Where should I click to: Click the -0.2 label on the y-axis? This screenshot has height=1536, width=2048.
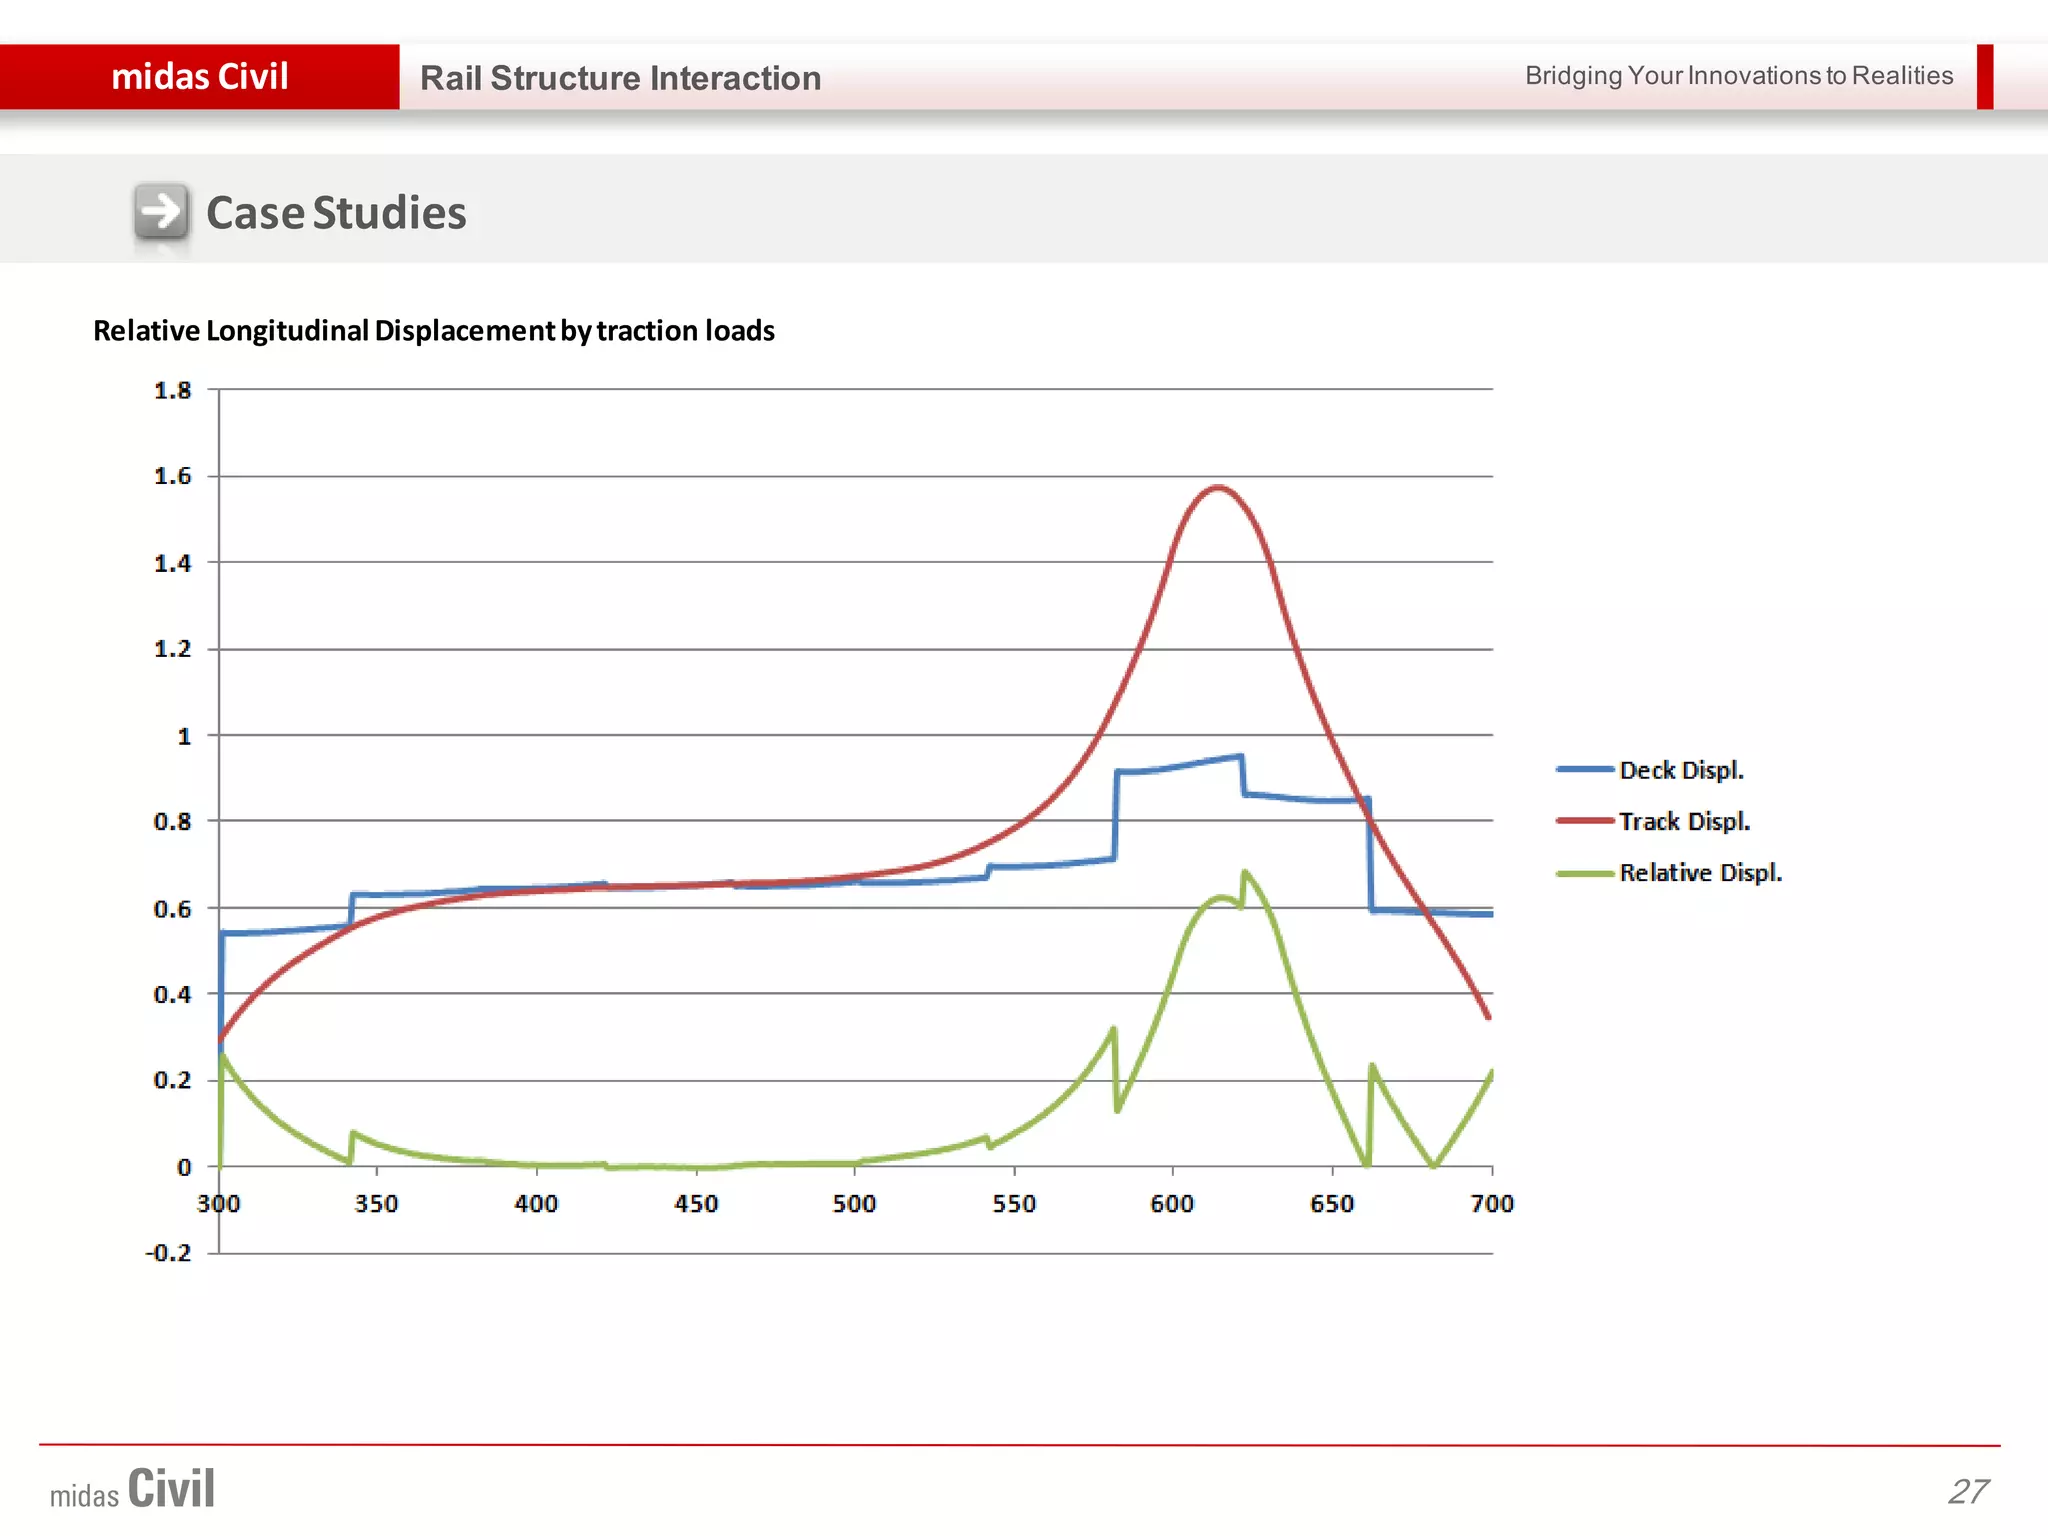[168, 1253]
